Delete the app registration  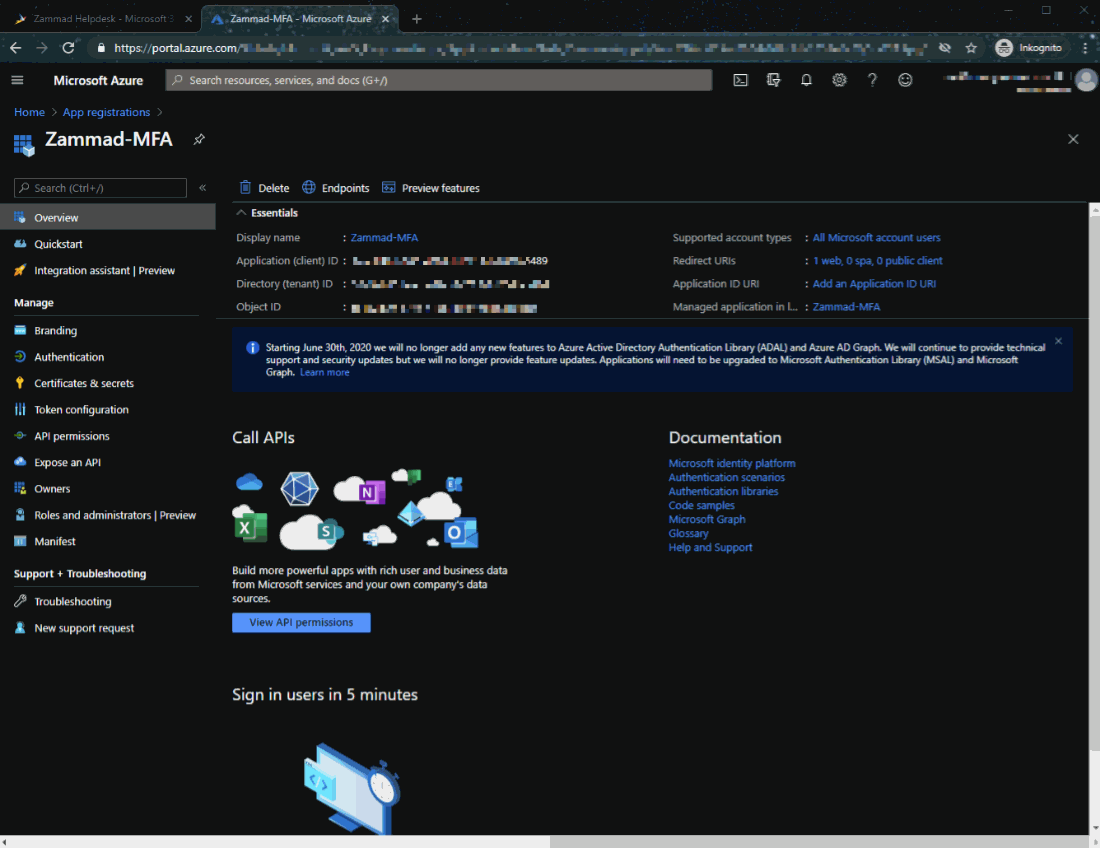[264, 187]
